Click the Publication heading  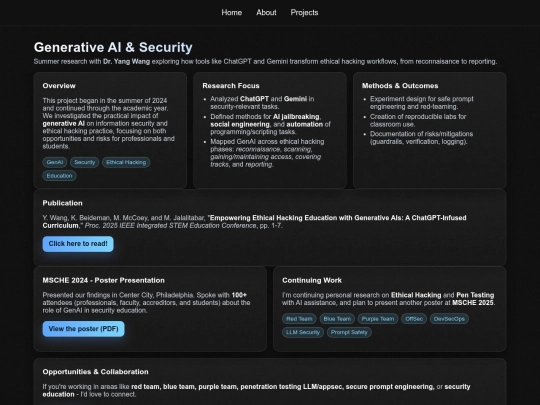62,203
